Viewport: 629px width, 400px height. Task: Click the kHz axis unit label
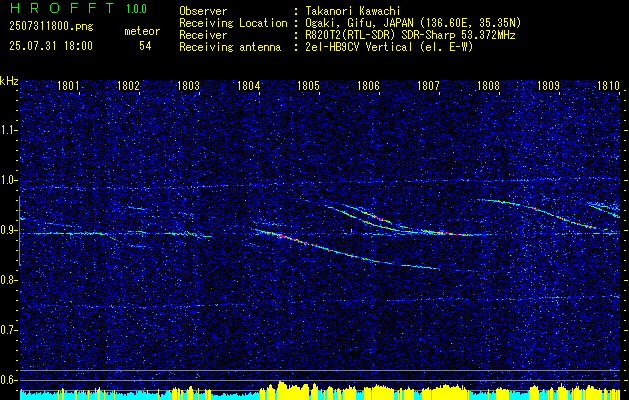9,81
